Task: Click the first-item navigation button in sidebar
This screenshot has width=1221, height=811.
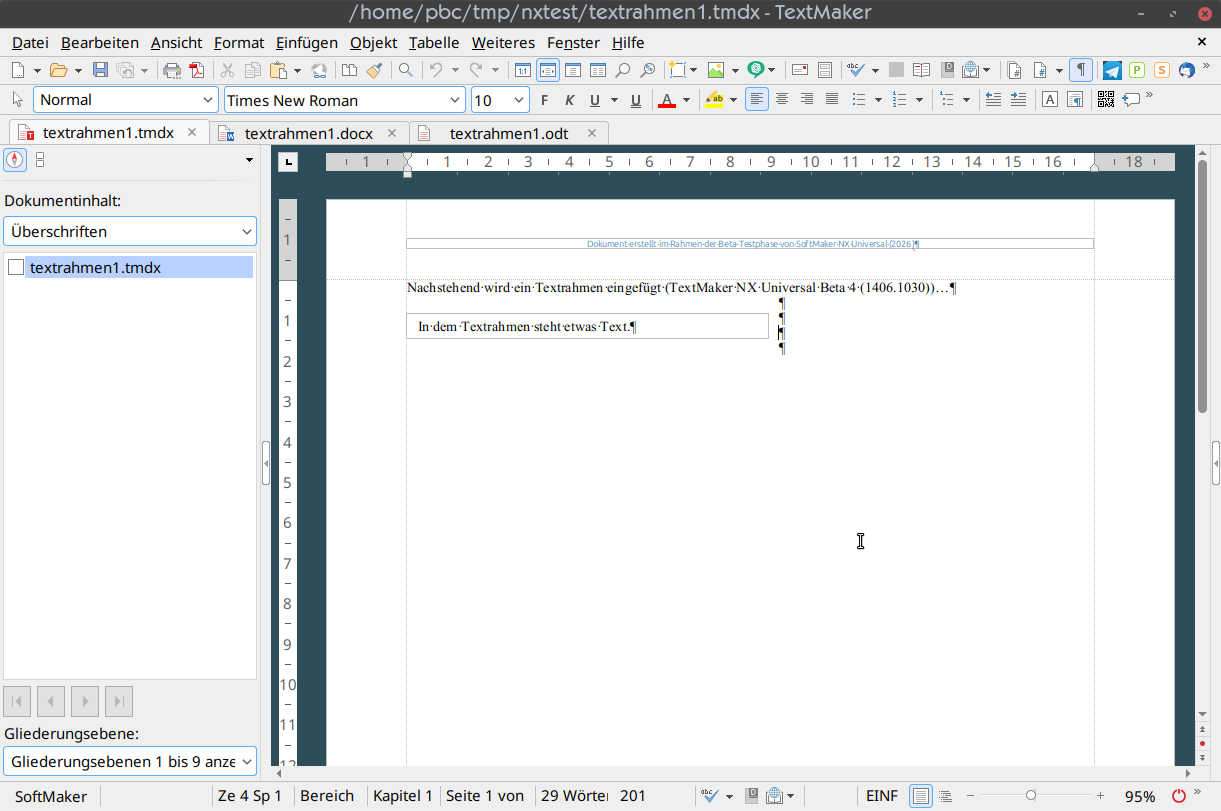Action: pyautogui.click(x=17, y=702)
